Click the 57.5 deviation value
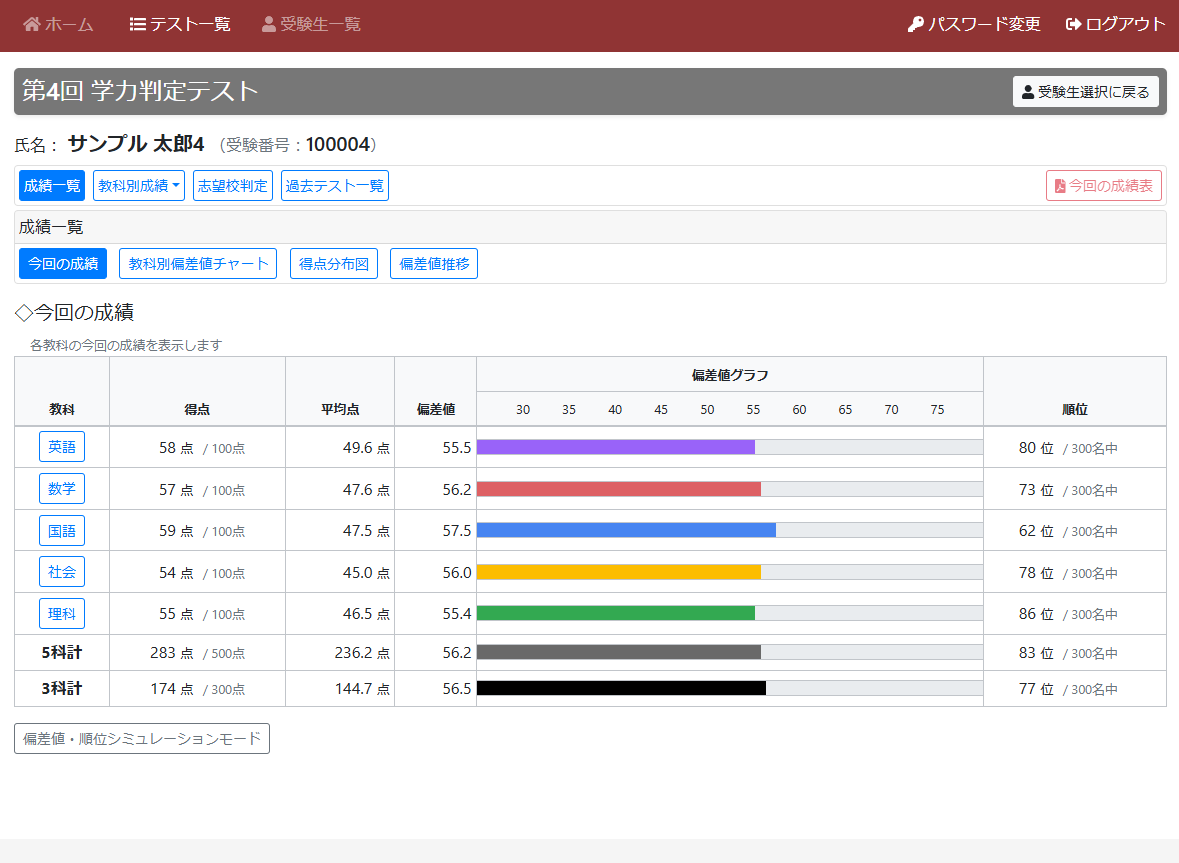The height and width of the screenshot is (863, 1179). (x=456, y=531)
